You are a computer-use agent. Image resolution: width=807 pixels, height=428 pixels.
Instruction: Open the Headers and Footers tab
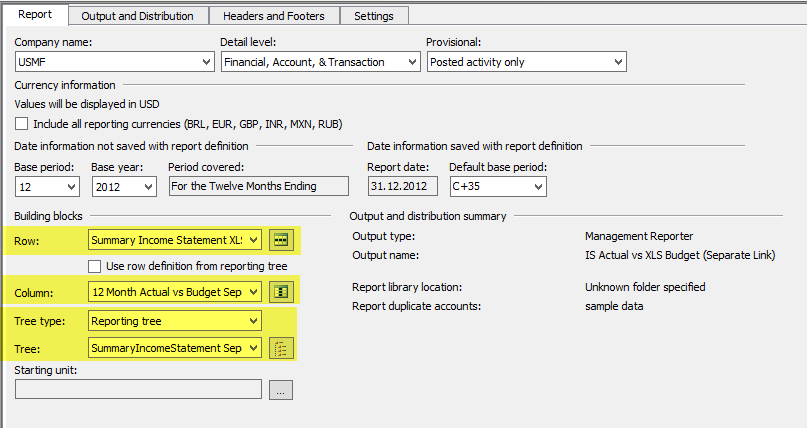pyautogui.click(x=274, y=15)
